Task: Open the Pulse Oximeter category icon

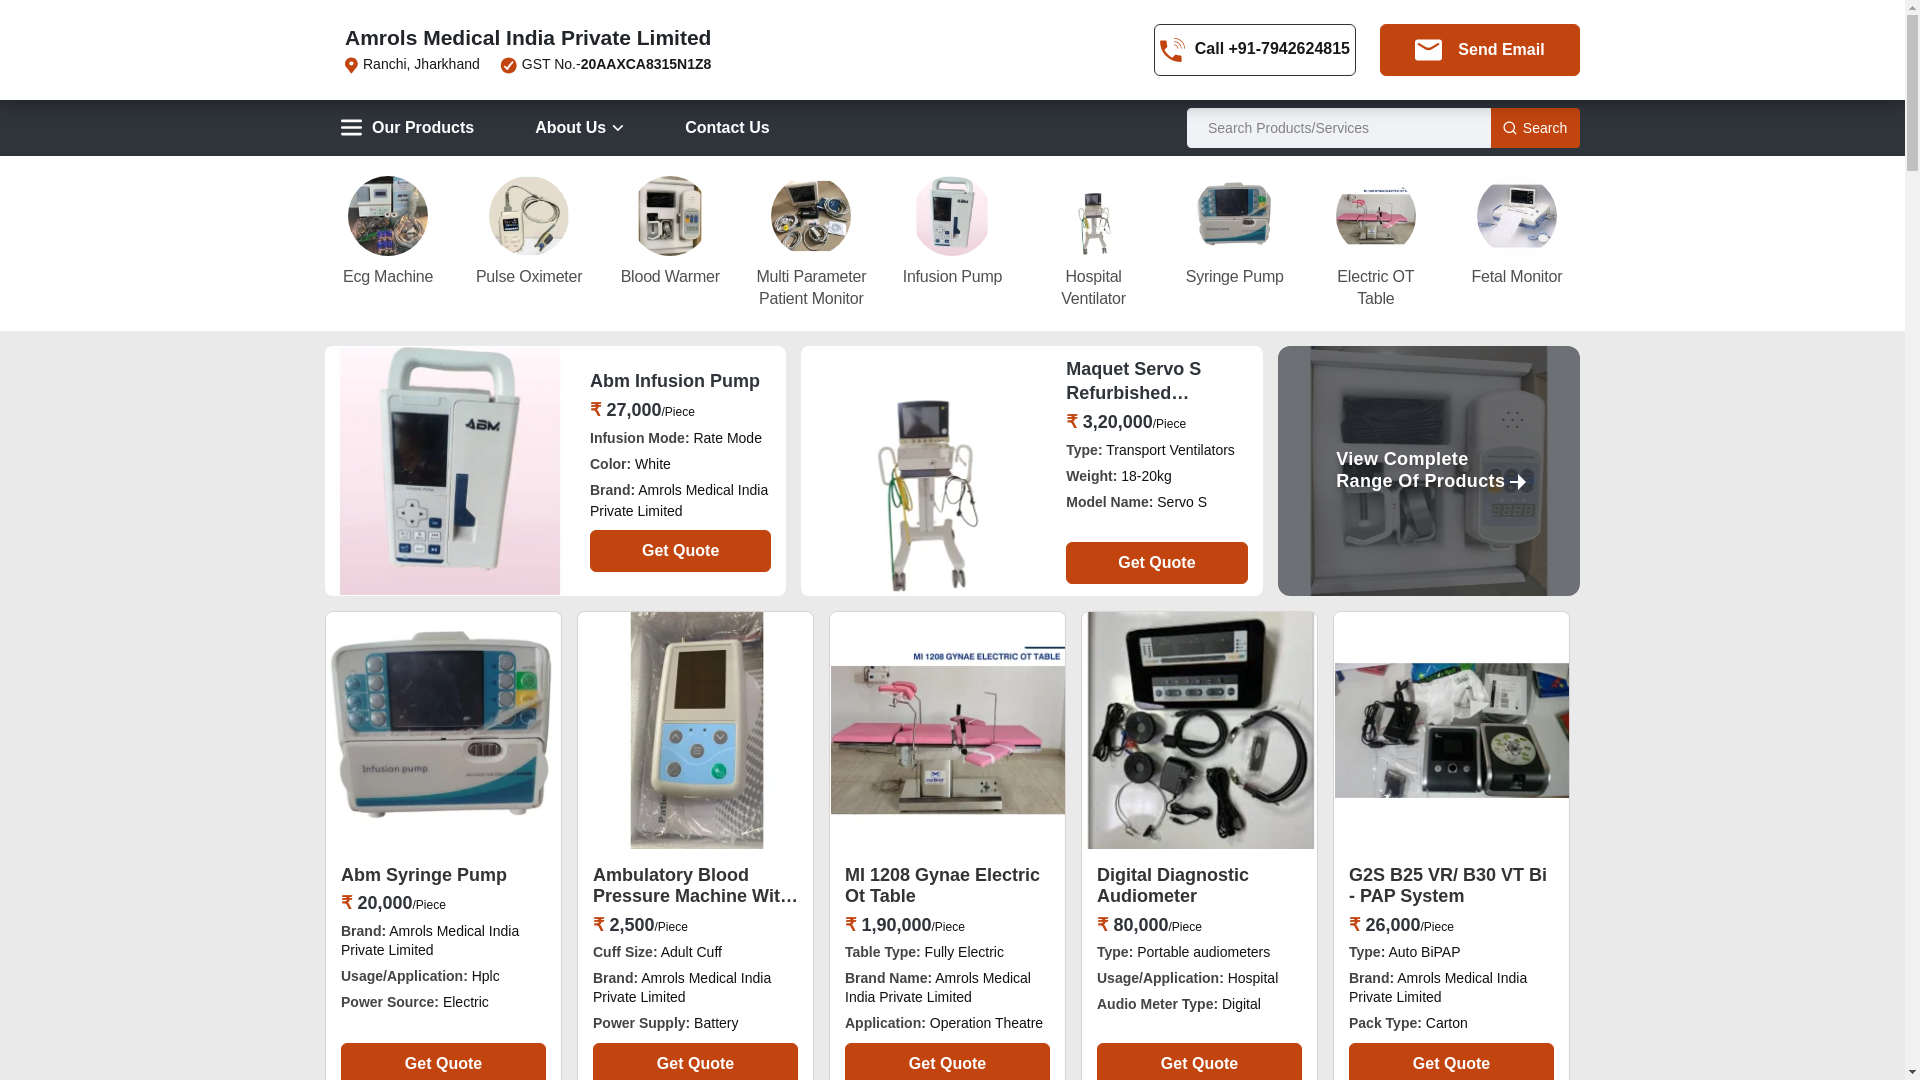Action: (529, 216)
